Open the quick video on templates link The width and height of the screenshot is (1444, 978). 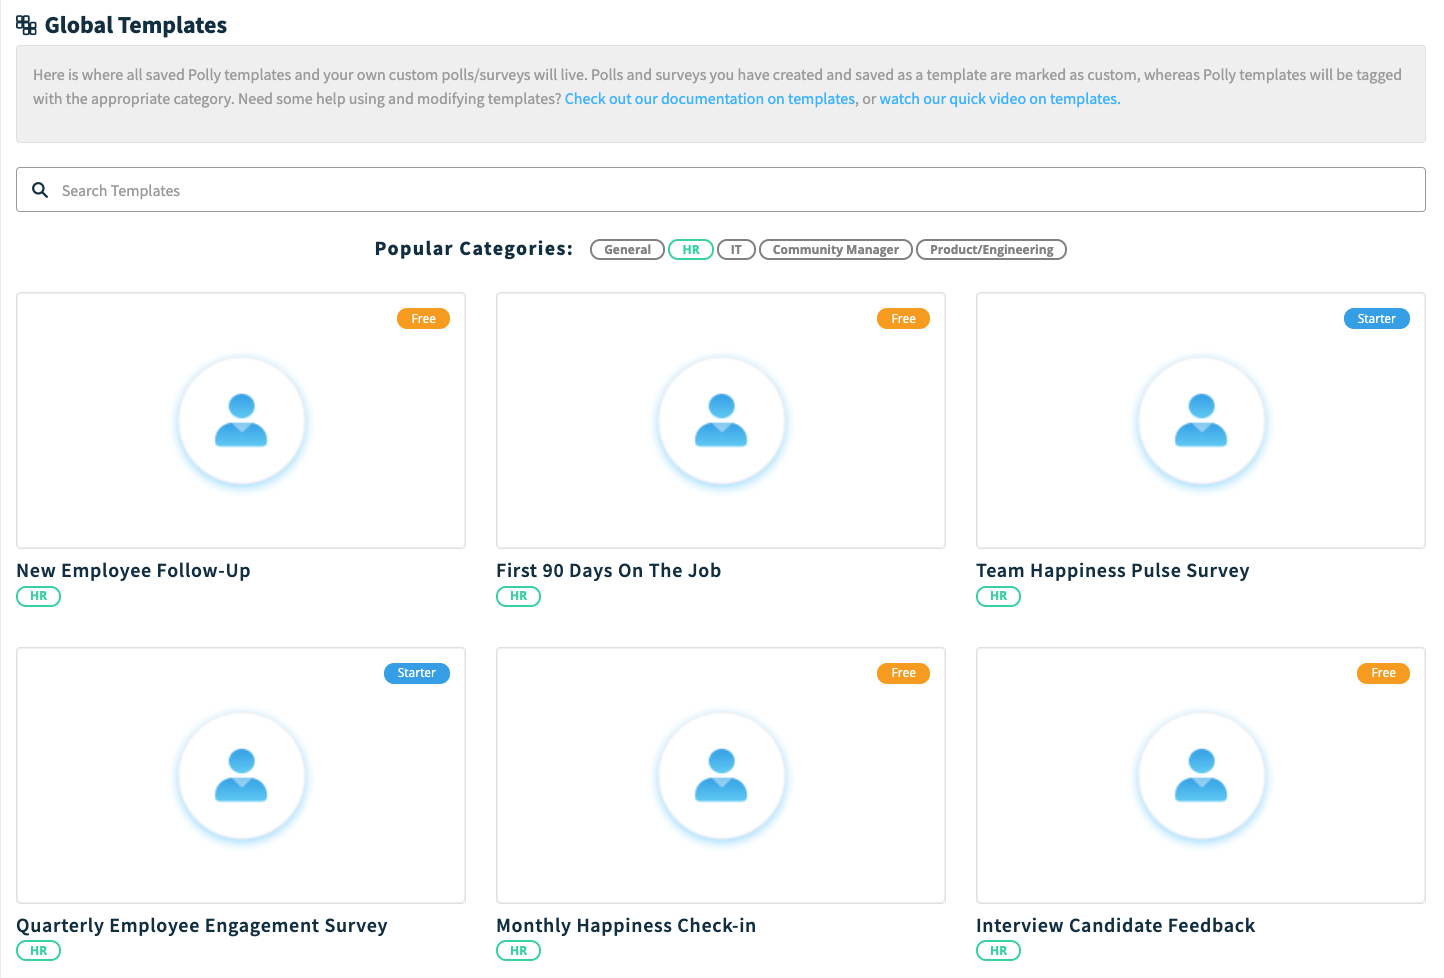coord(1000,99)
